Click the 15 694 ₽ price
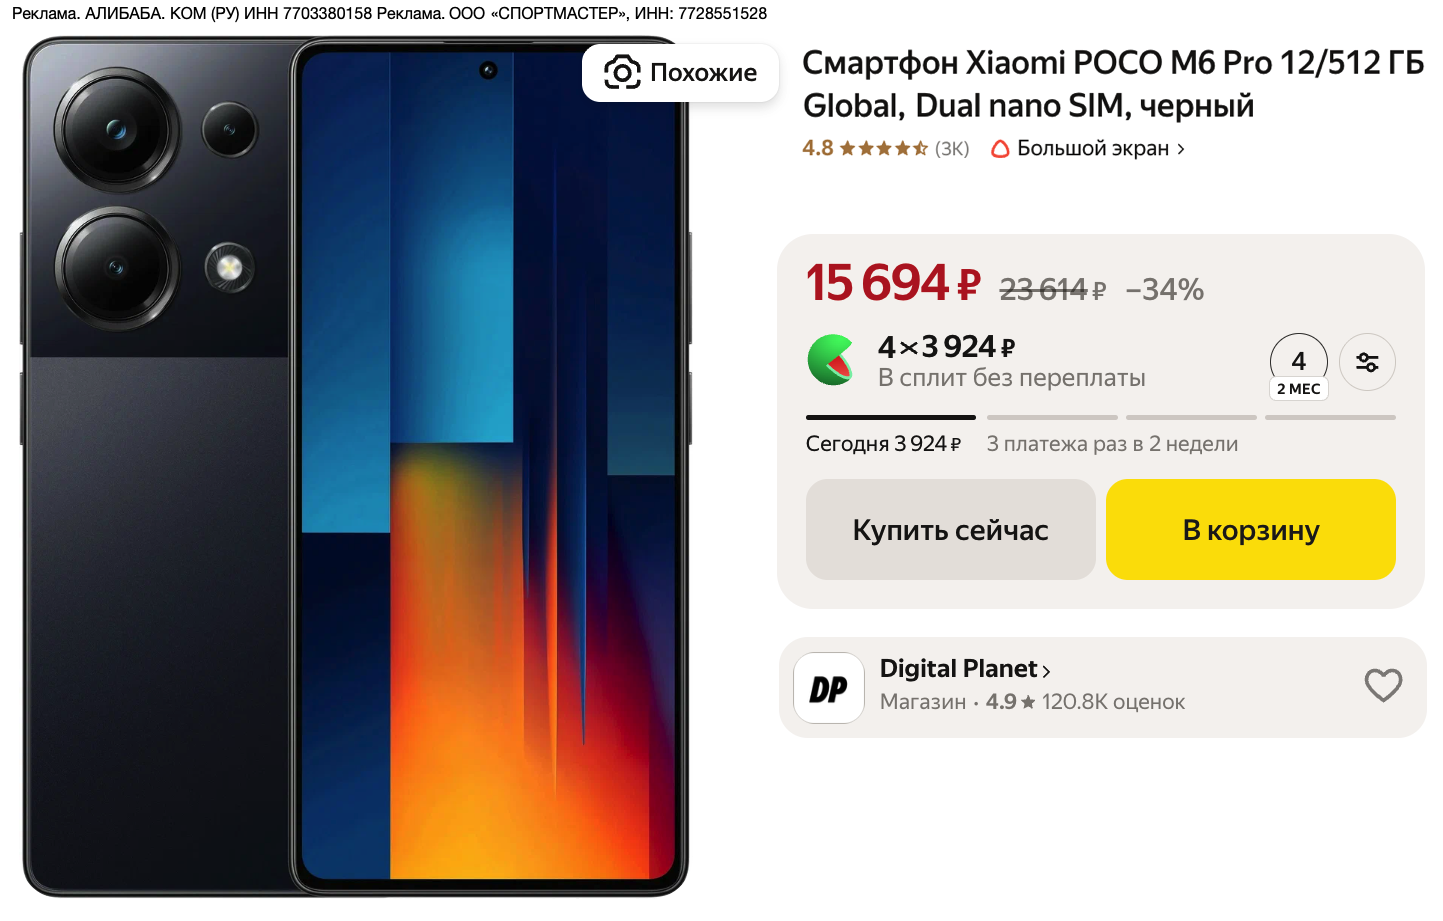Screen dimensions: 1443x921 click(893, 283)
